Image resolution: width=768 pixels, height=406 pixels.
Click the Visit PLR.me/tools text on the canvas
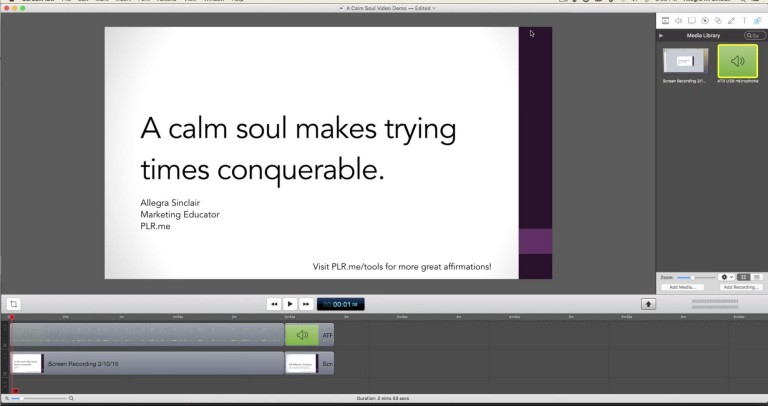pyautogui.click(x=402, y=267)
